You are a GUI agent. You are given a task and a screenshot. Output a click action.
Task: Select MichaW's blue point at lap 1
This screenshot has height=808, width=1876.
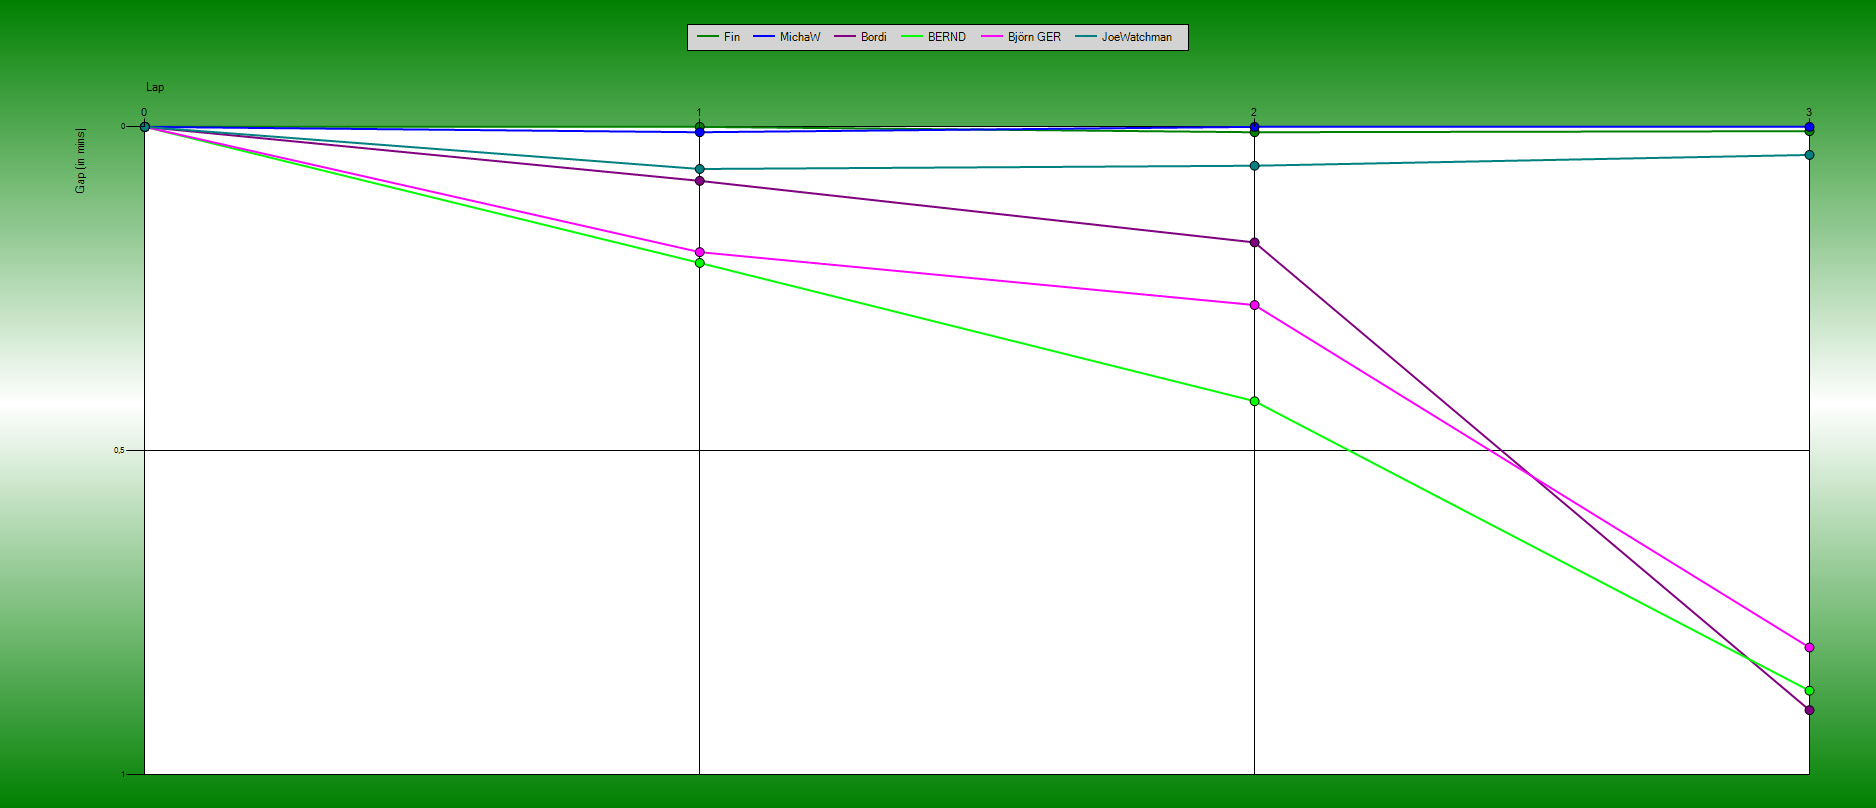click(x=699, y=132)
